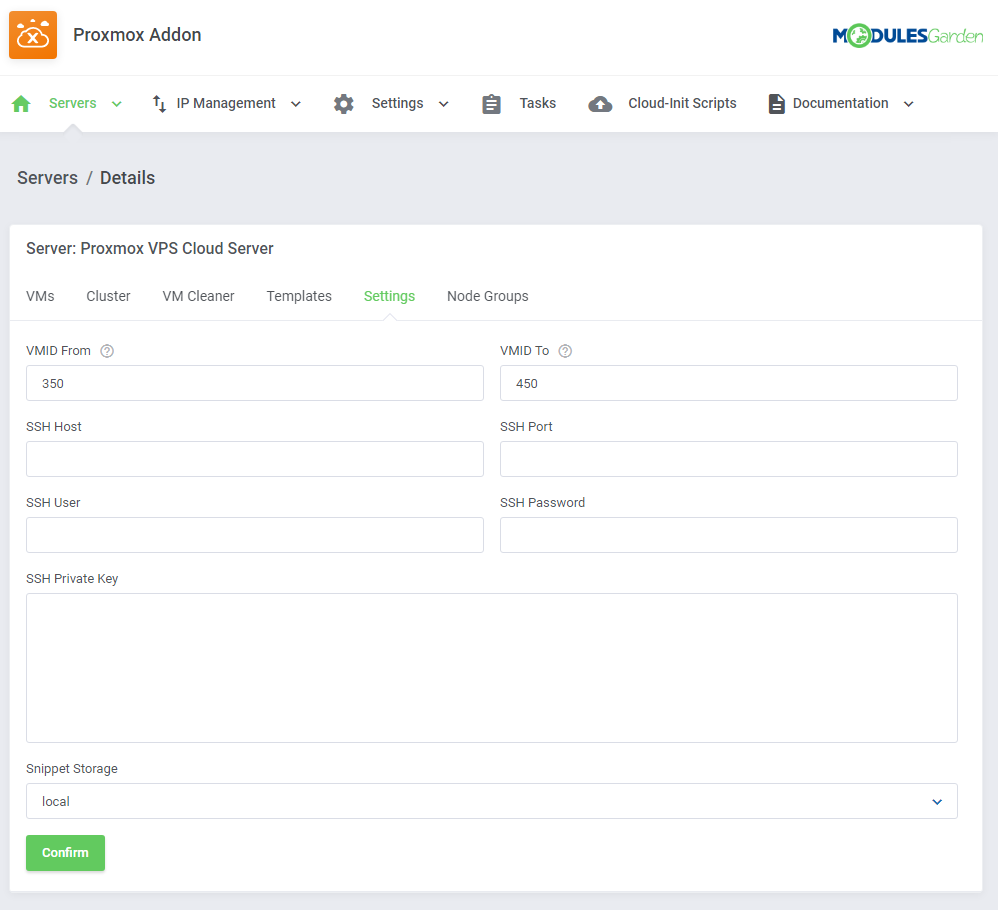The width and height of the screenshot is (998, 910).
Task: Click the VMID To help icon
Action: pos(565,351)
